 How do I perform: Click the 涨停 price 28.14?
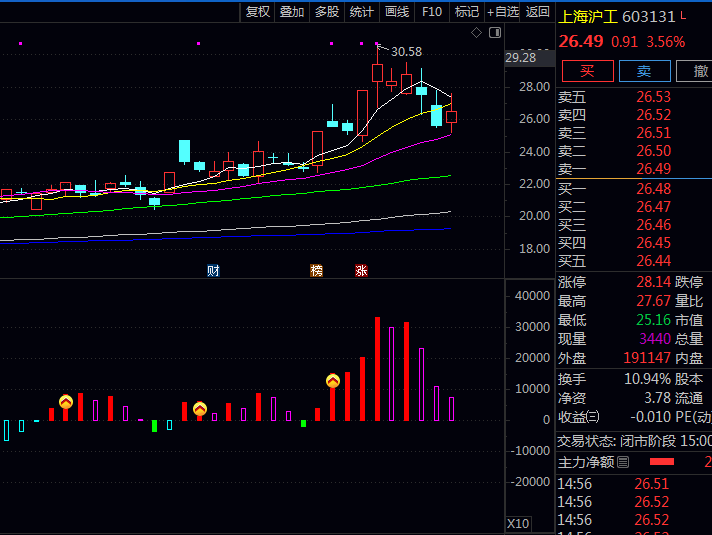653,282
